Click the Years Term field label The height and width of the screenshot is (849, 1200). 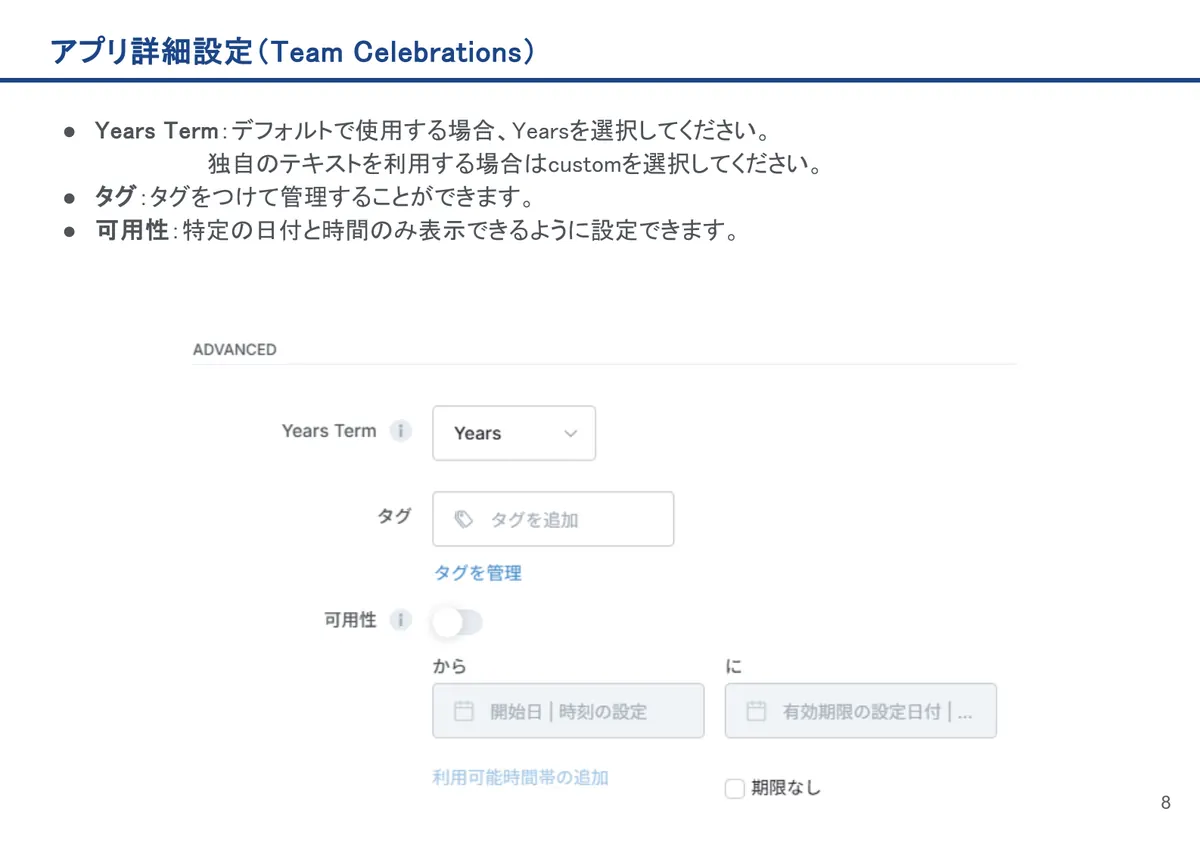[x=329, y=431]
